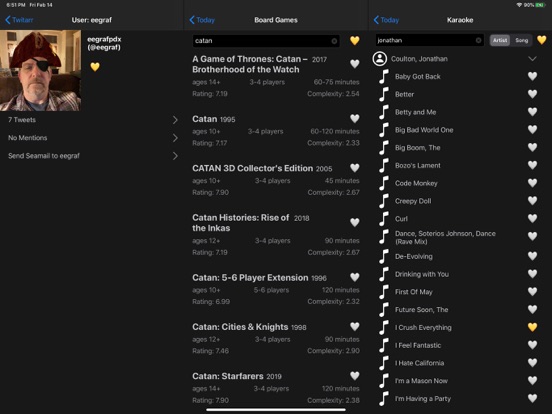This screenshot has width=552, height=414.
Task: Favorite Creepy Doll with its heart
Action: click(x=532, y=200)
